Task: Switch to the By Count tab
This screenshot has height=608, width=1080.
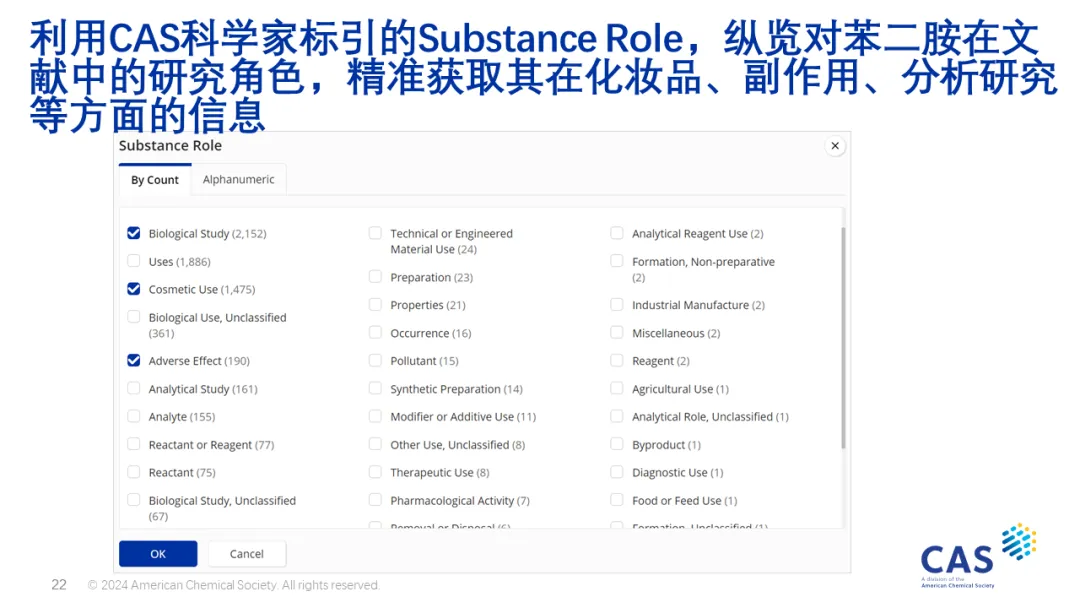Action: [x=155, y=180]
